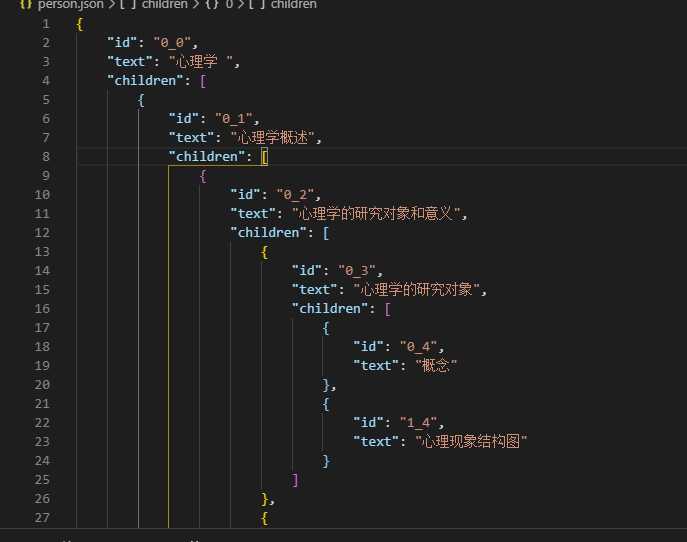
Task: Place cursor on the "0_0" id value
Action: click(x=172, y=43)
